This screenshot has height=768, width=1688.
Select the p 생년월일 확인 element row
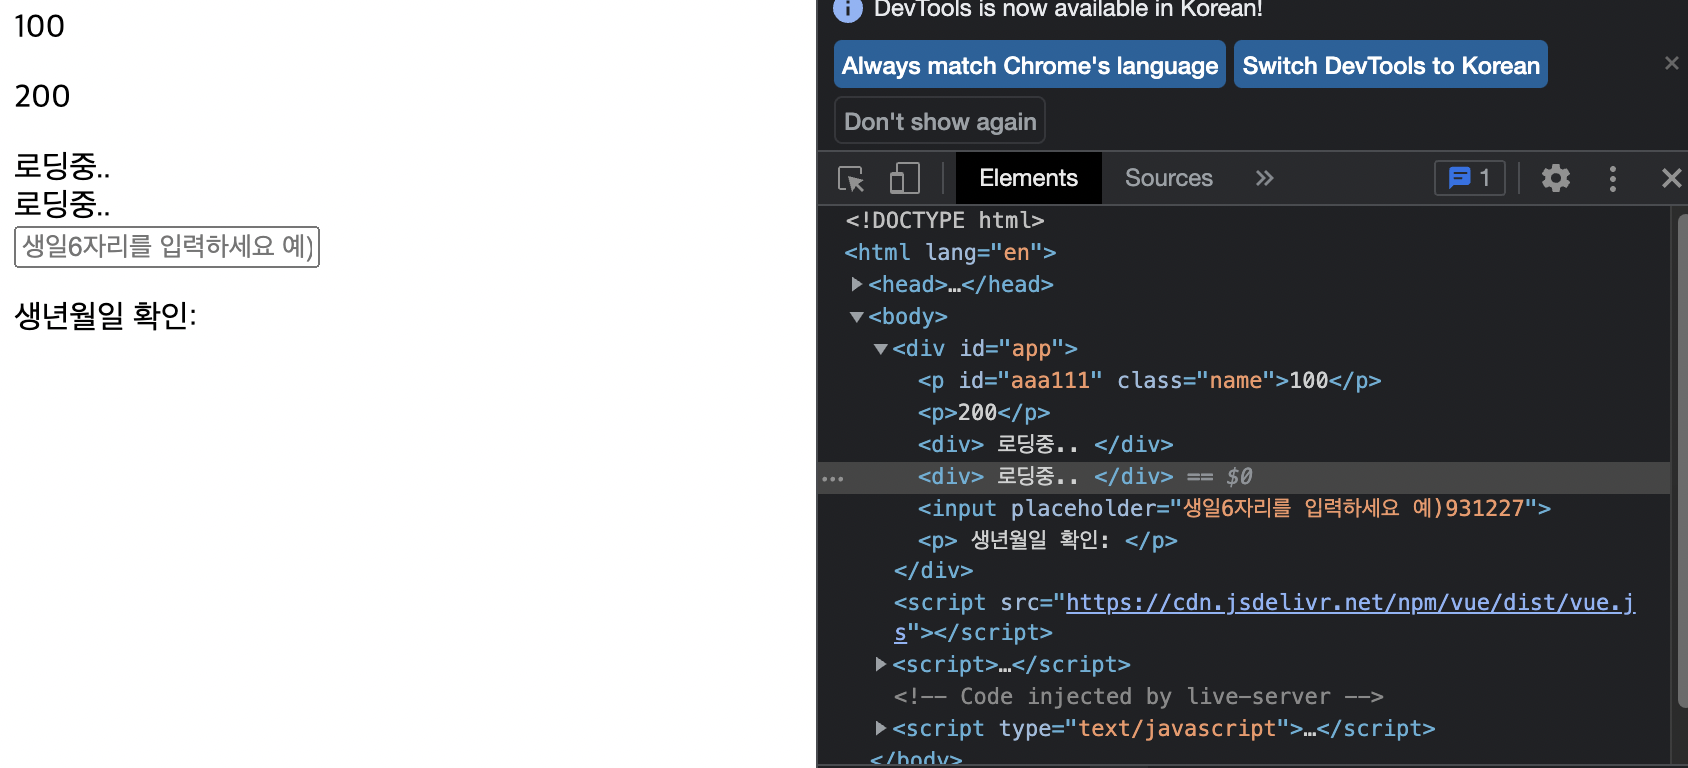(x=1244, y=541)
